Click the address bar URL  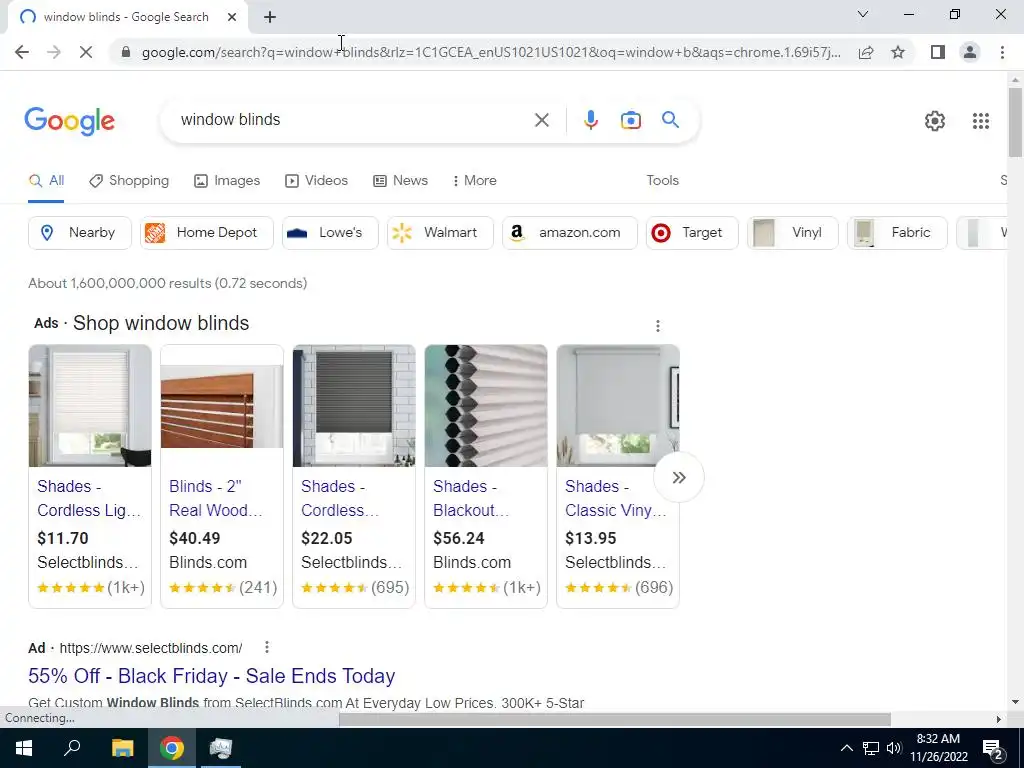pyautogui.click(x=491, y=52)
